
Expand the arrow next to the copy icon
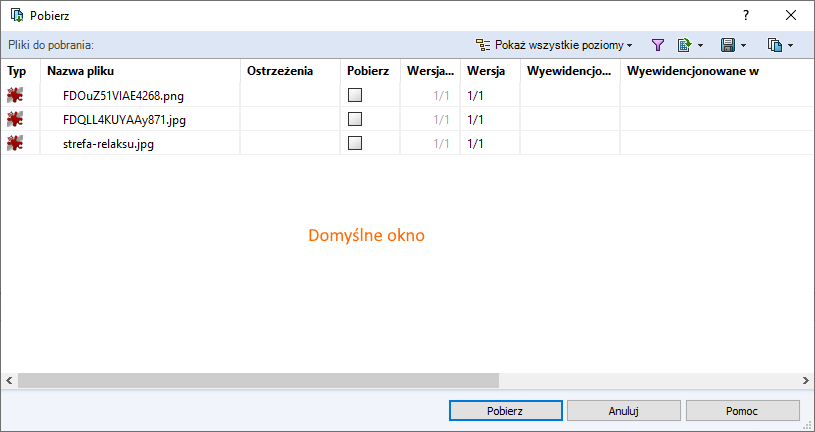pyautogui.click(x=791, y=46)
